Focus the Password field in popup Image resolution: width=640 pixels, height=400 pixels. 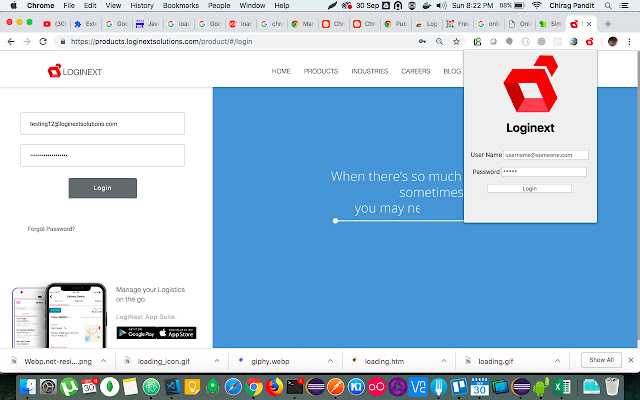click(544, 172)
